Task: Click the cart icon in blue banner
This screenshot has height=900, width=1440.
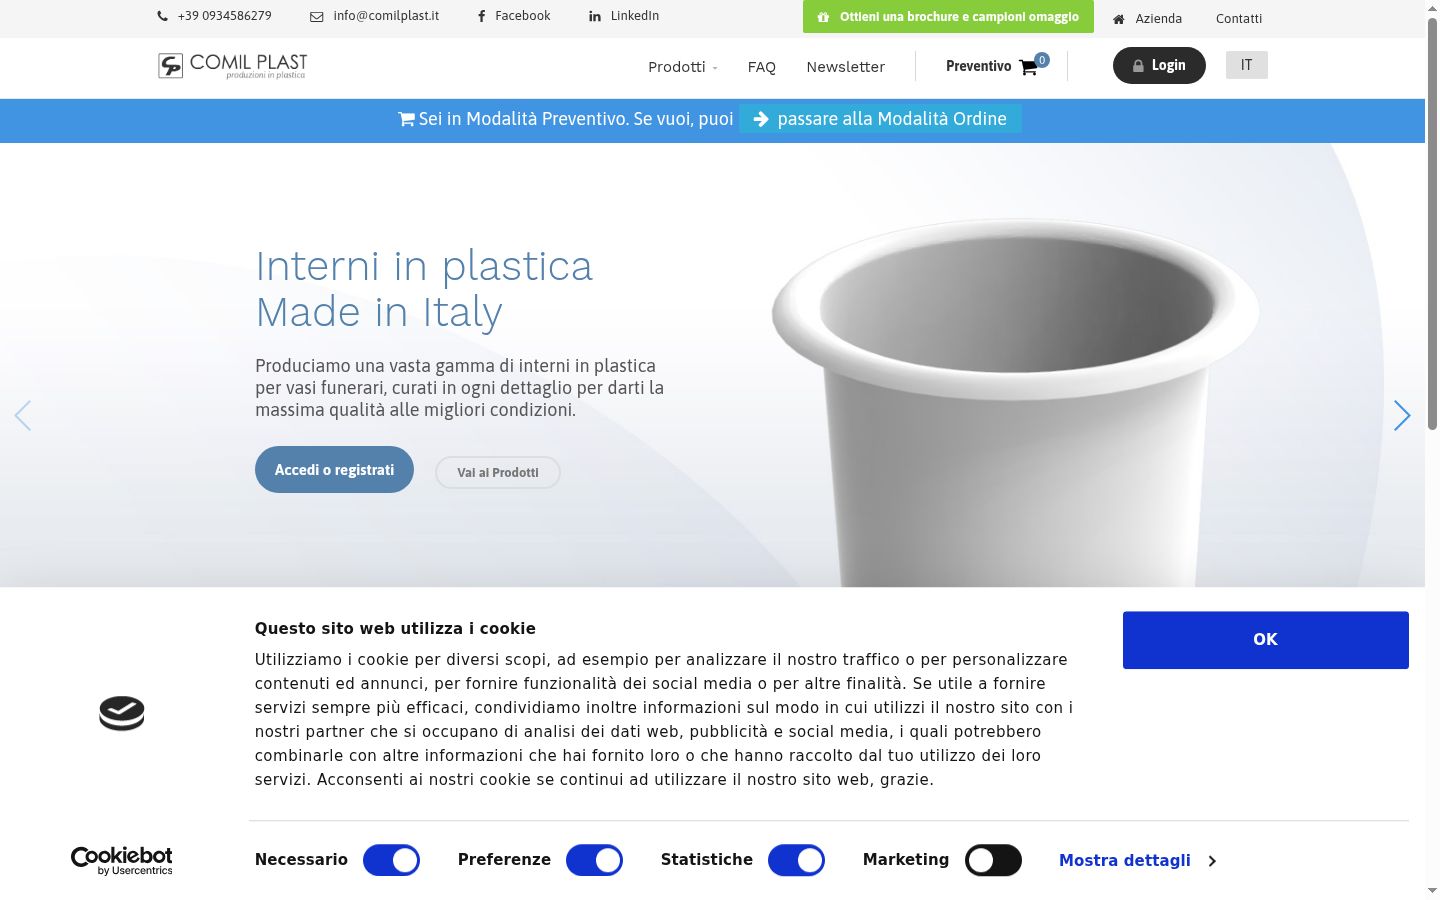Action: (406, 119)
